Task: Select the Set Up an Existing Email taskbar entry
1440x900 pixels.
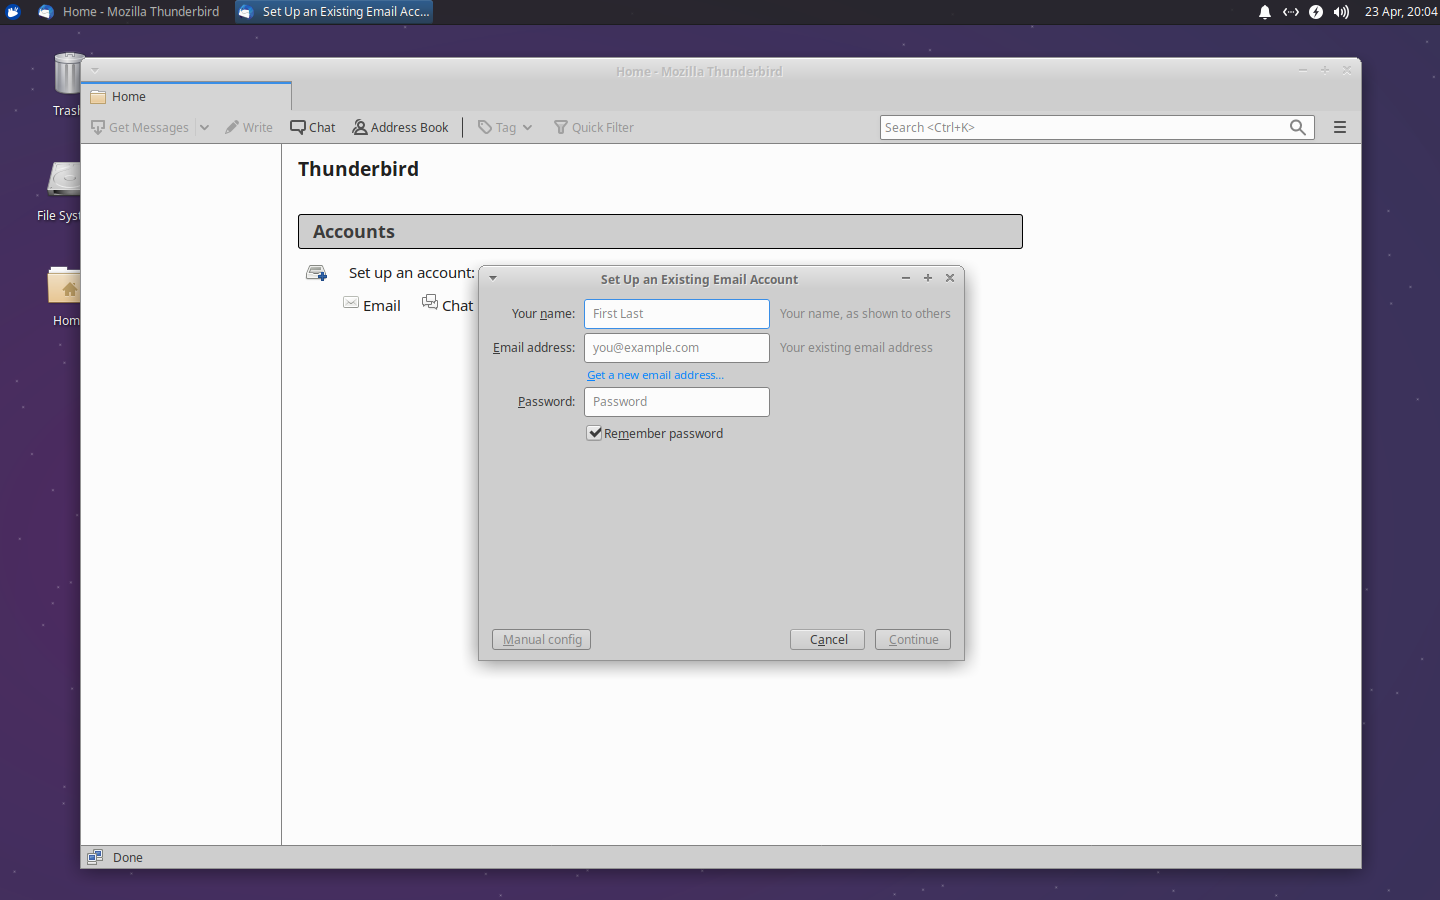Action: [333, 12]
